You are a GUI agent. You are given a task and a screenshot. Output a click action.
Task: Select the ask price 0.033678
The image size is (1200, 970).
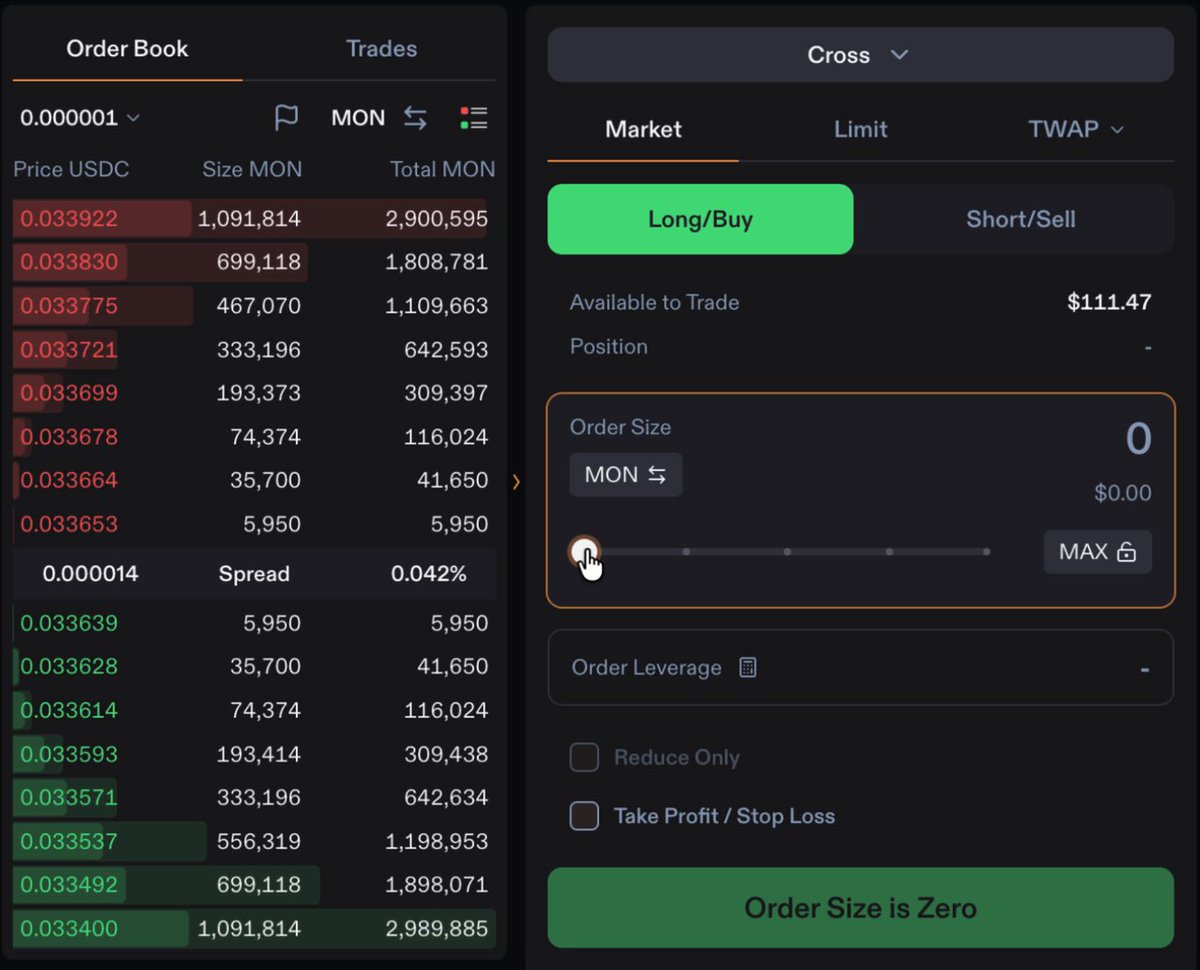tap(69, 437)
